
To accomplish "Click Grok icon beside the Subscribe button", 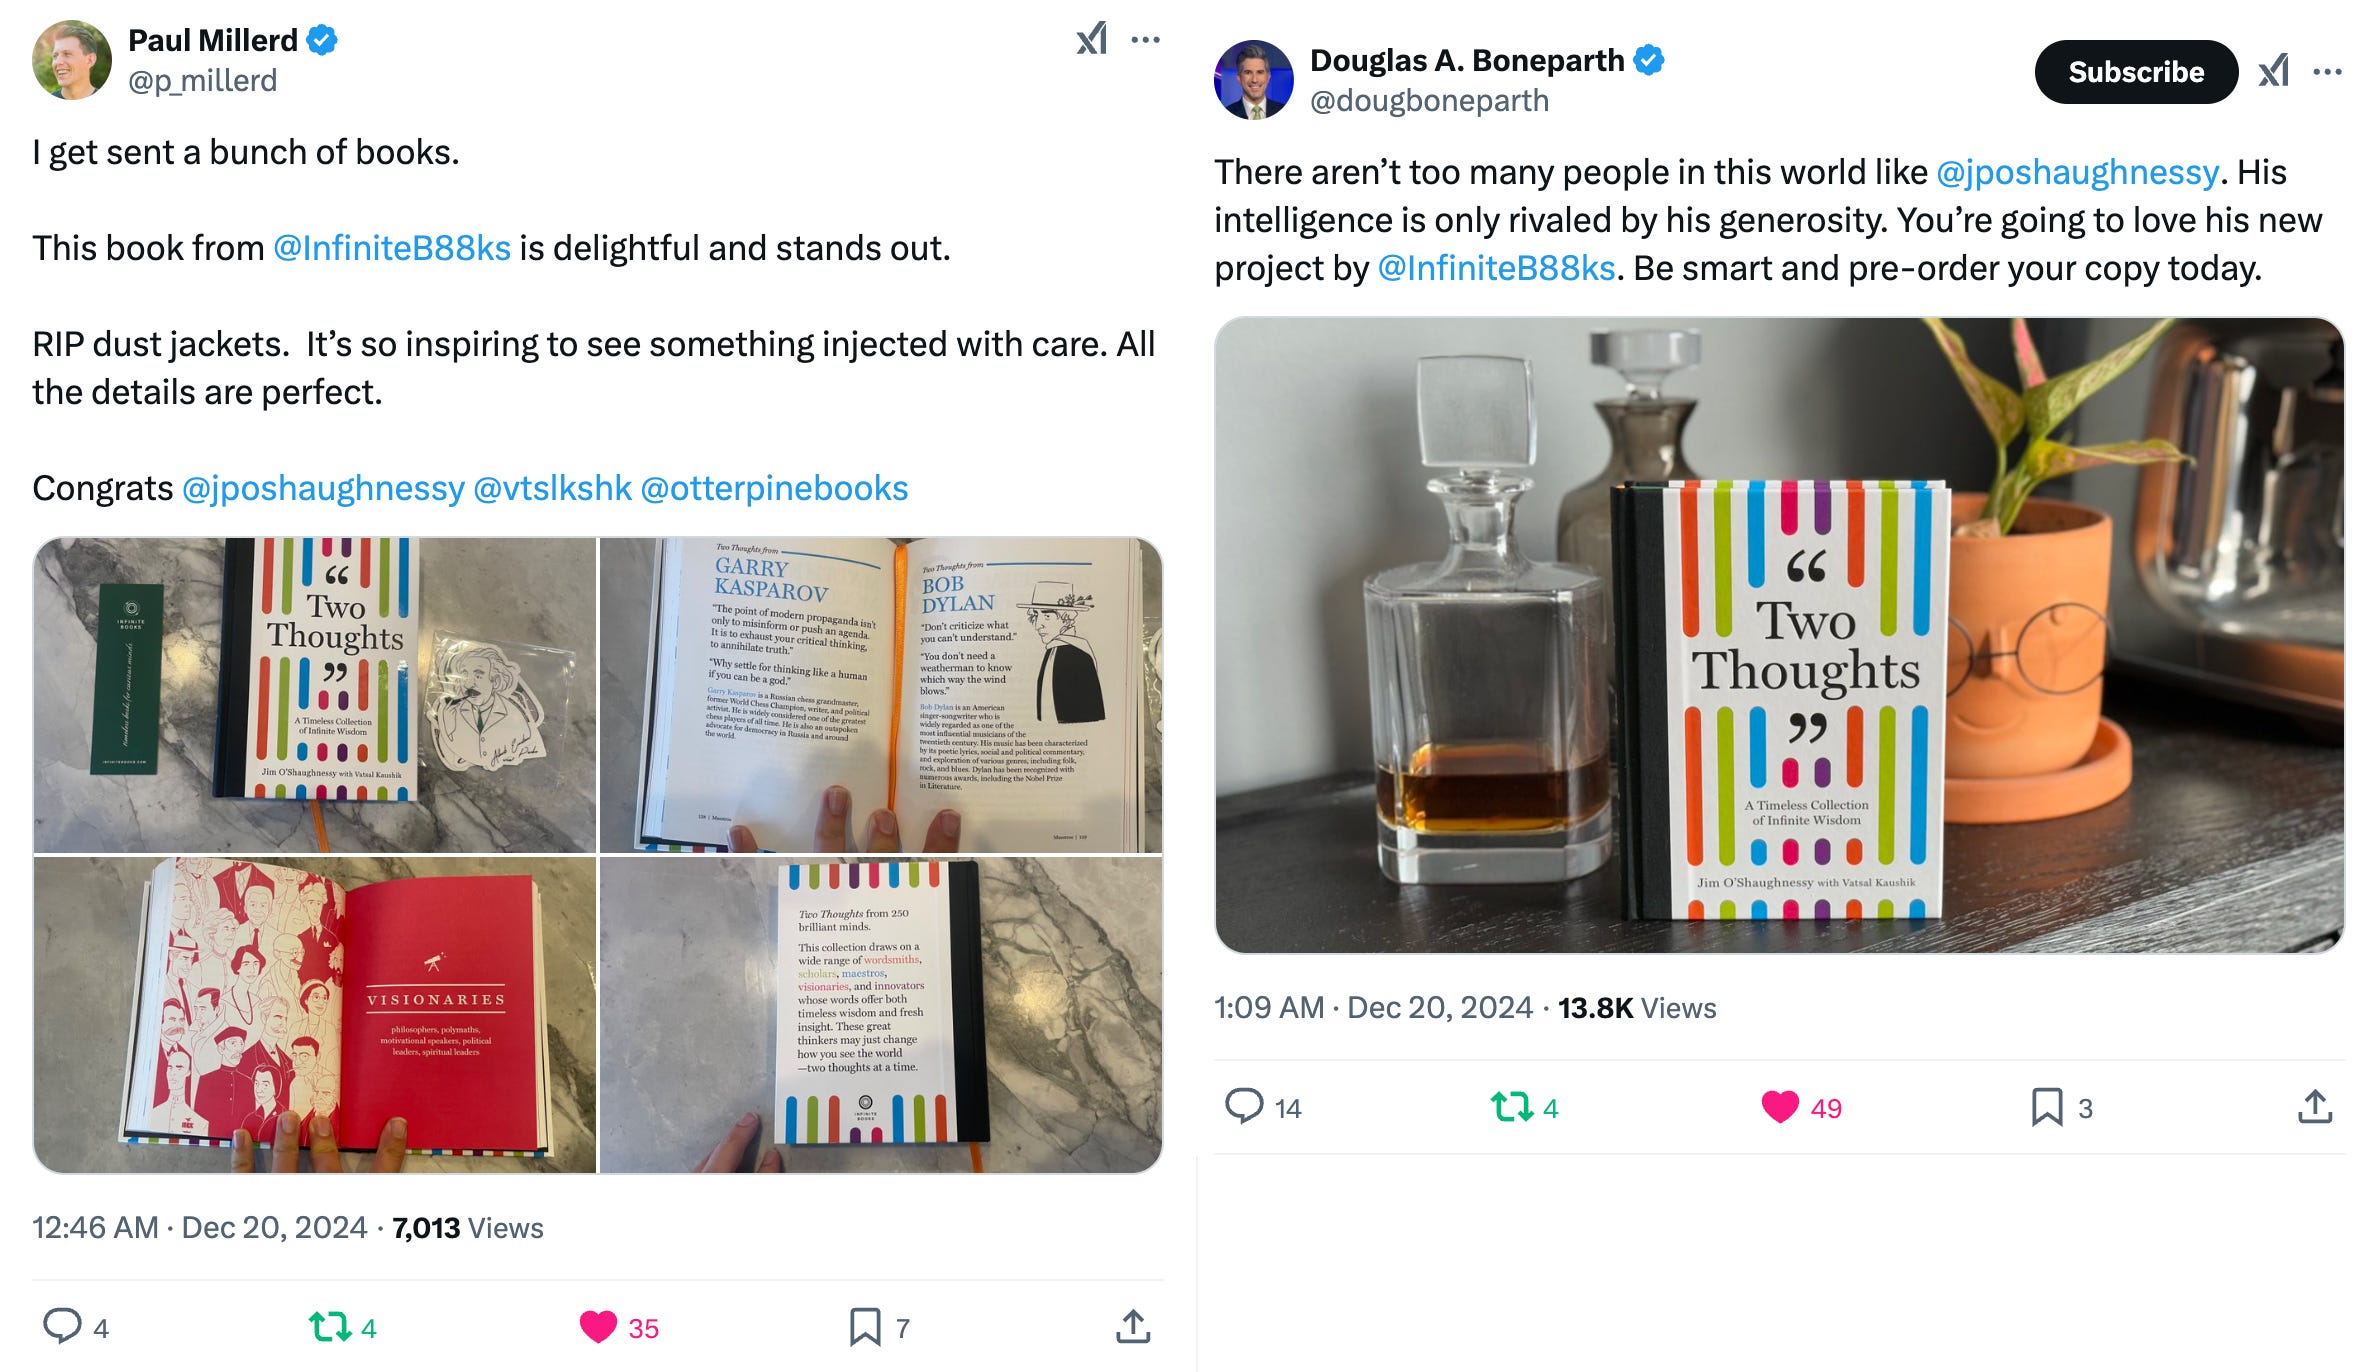I will coord(2273,72).
